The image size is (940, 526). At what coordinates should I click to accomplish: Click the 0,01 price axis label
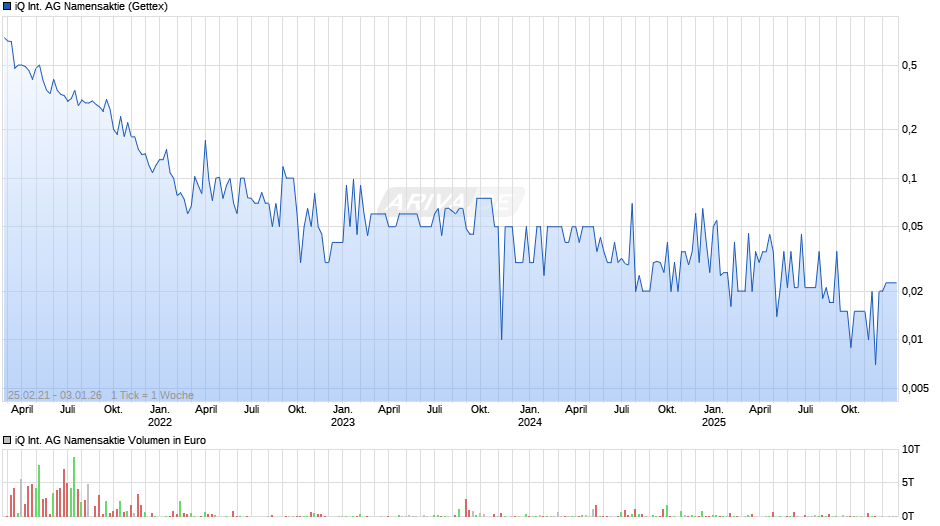coord(912,339)
